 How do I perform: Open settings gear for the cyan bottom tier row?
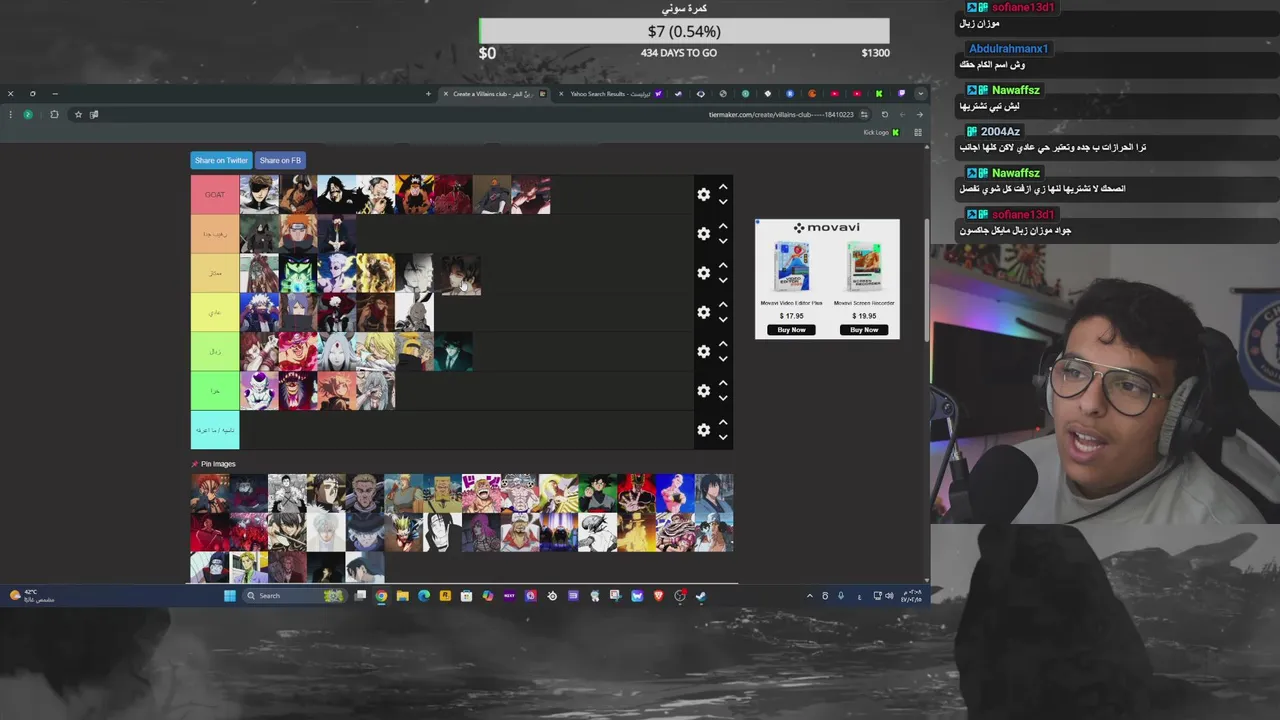point(704,430)
